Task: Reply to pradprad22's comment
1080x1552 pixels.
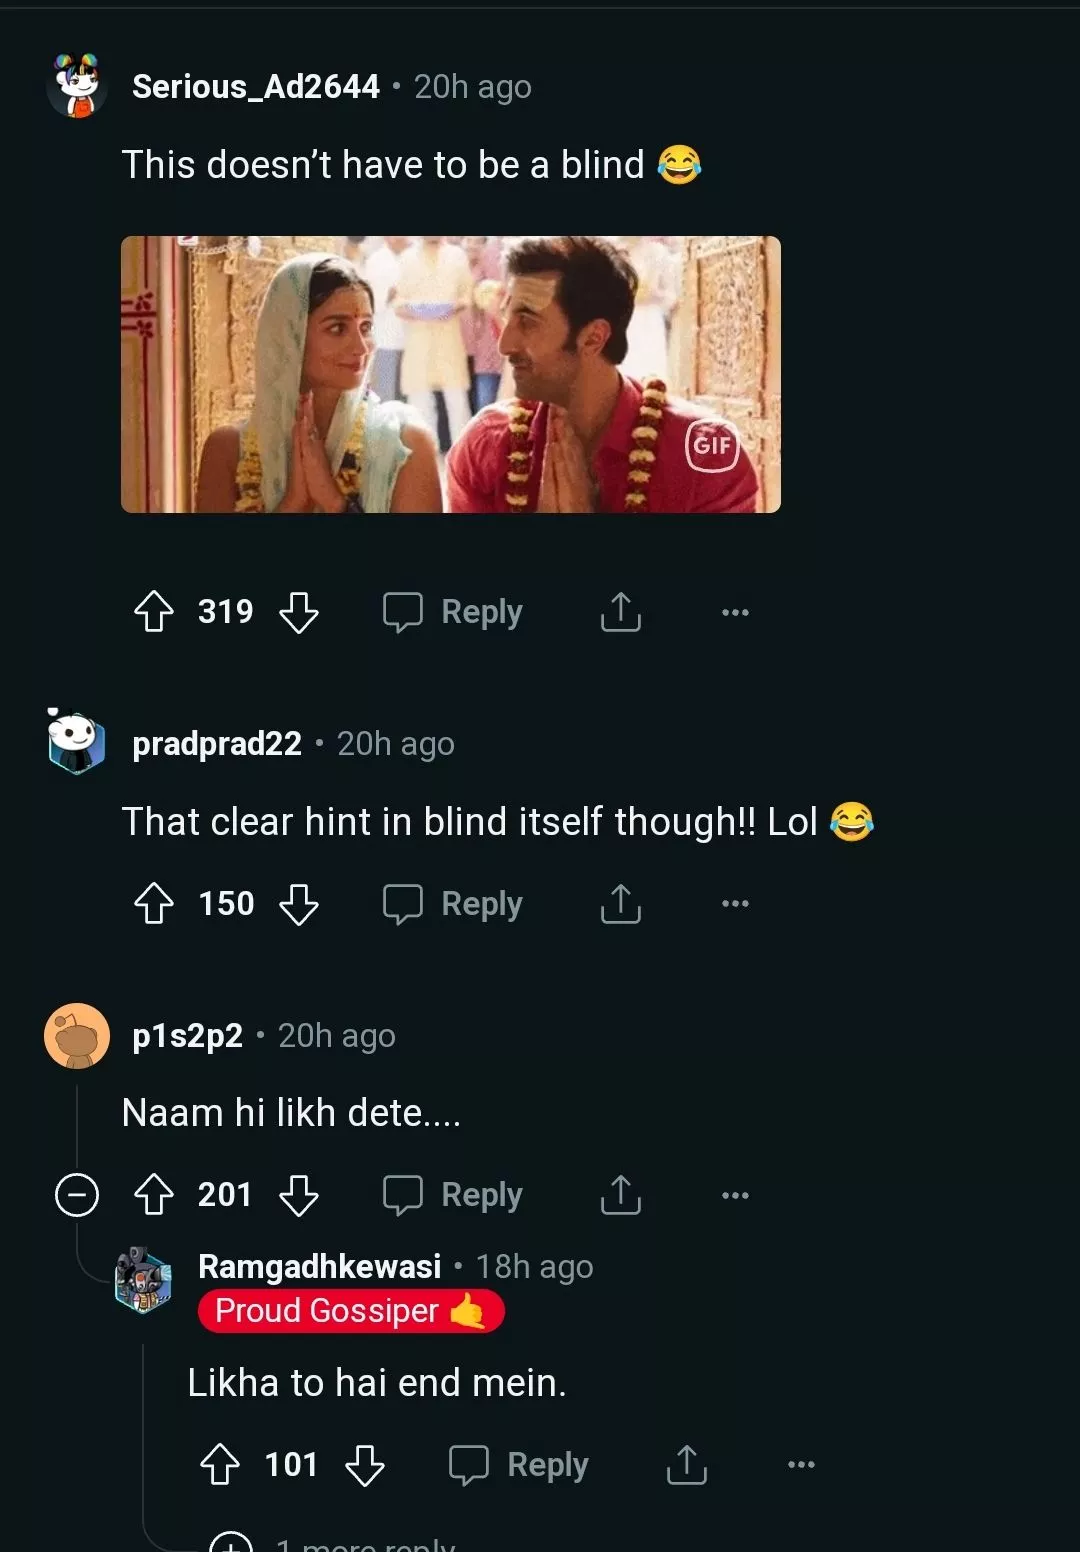Action: [453, 904]
